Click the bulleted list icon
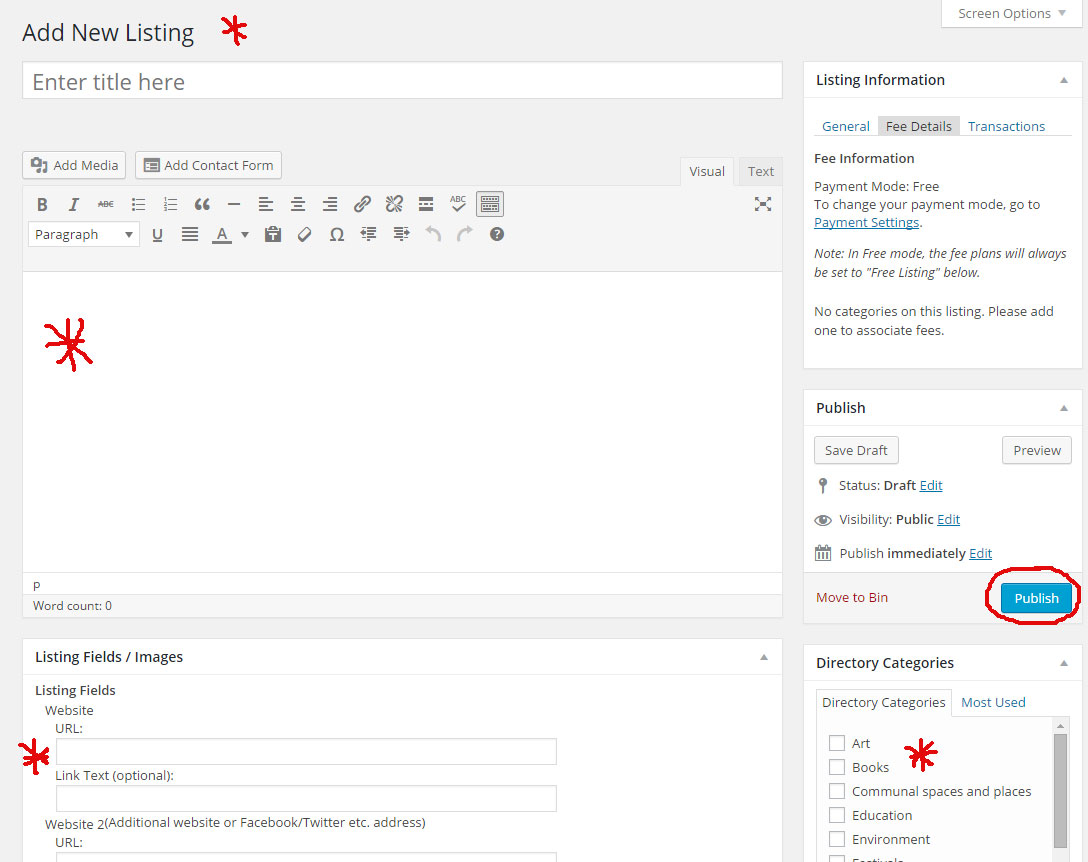The width and height of the screenshot is (1088, 862). 138,204
